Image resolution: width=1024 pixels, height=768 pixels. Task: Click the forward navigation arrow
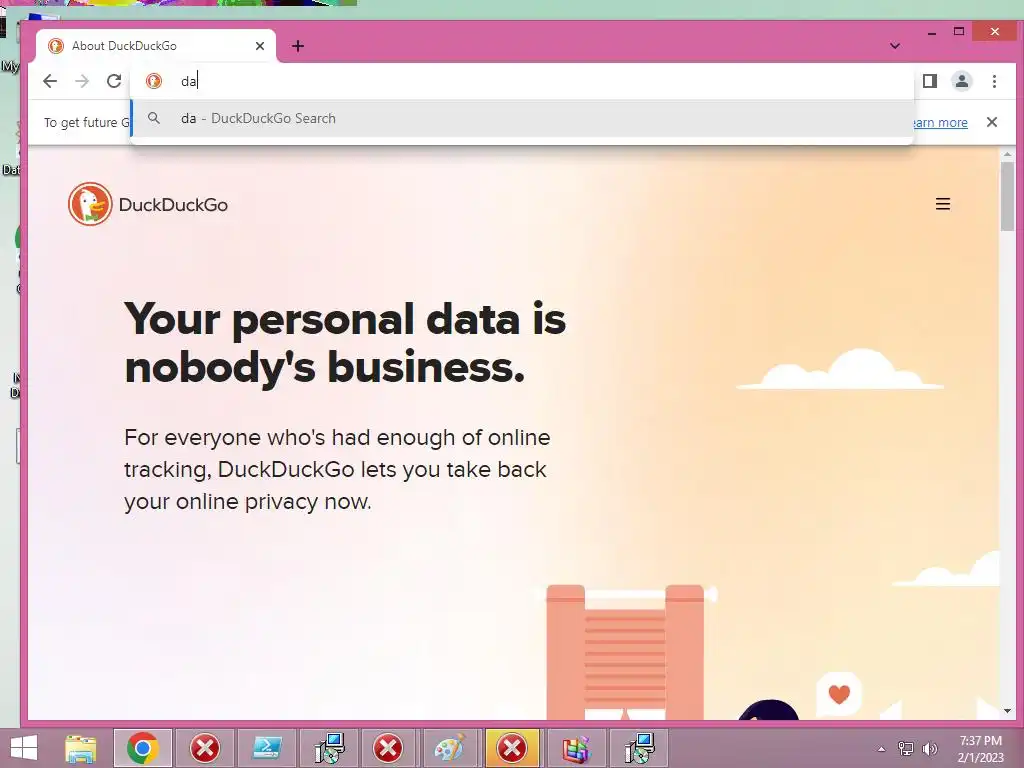82,81
